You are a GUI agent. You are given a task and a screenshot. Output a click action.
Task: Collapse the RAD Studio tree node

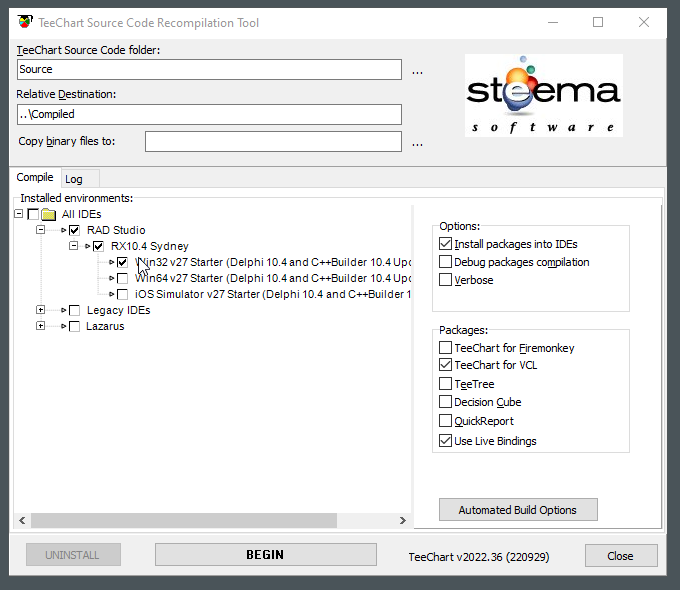[40, 229]
